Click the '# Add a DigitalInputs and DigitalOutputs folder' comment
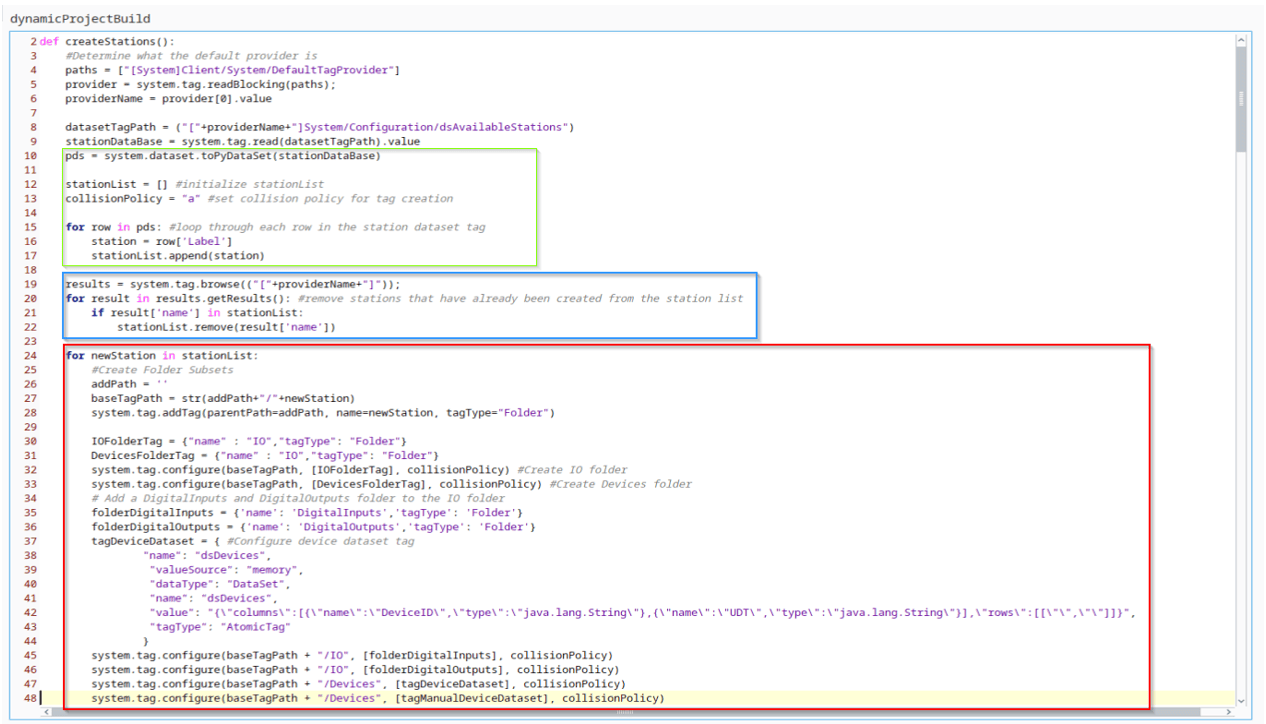Image resolution: width=1266 pixels, height=724 pixels. click(x=298, y=498)
